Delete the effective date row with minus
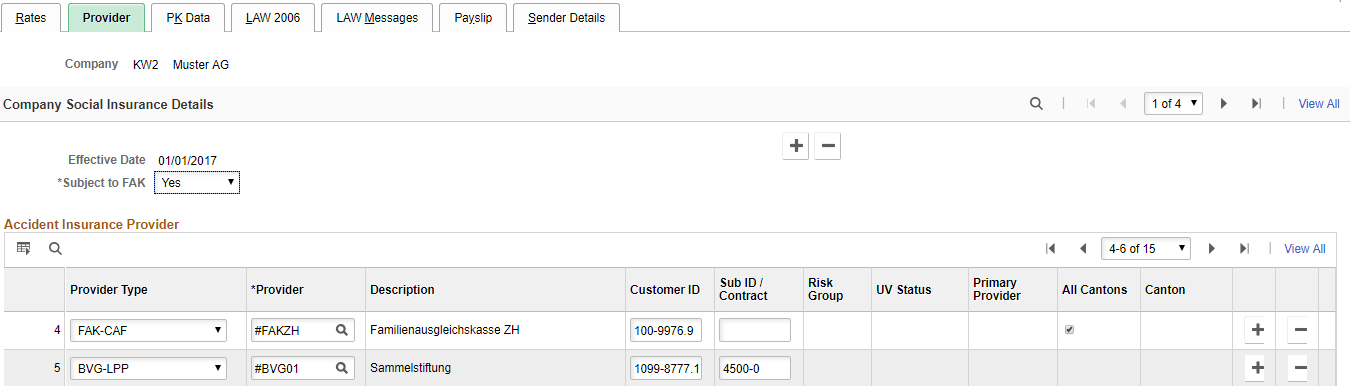Screen dimensions: 1350x386 point(827,146)
